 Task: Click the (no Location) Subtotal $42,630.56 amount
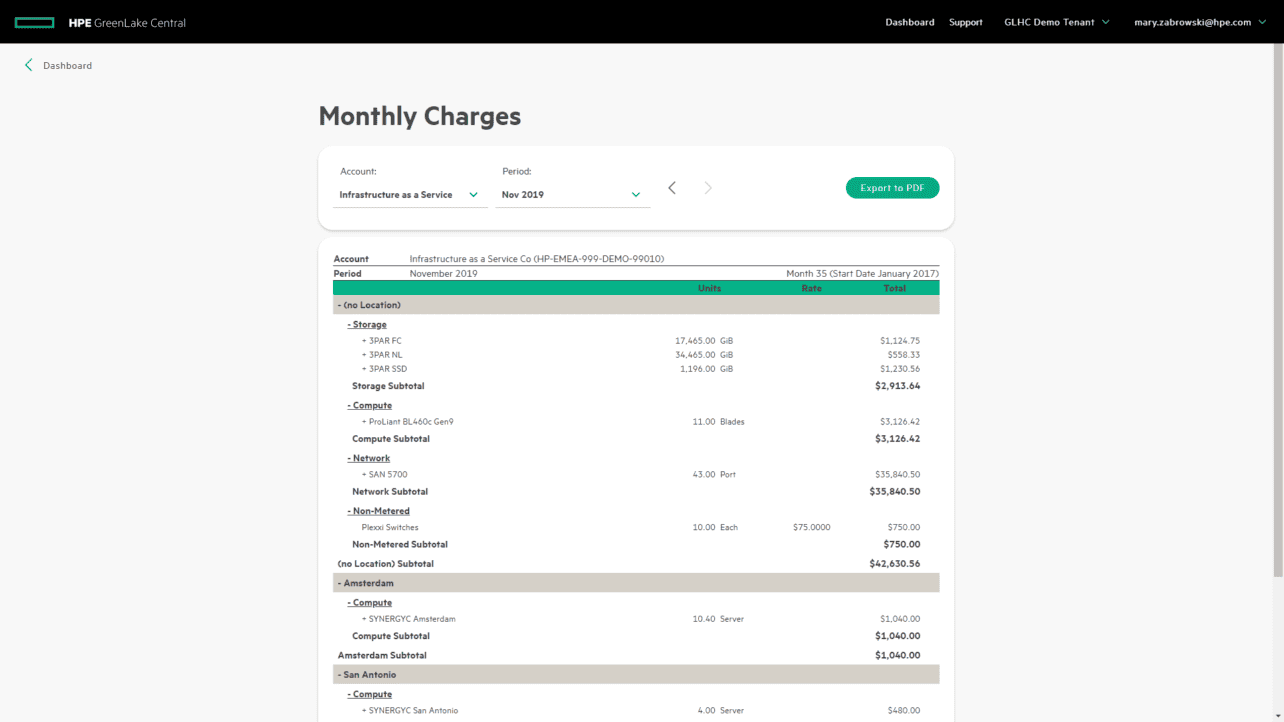[895, 564]
